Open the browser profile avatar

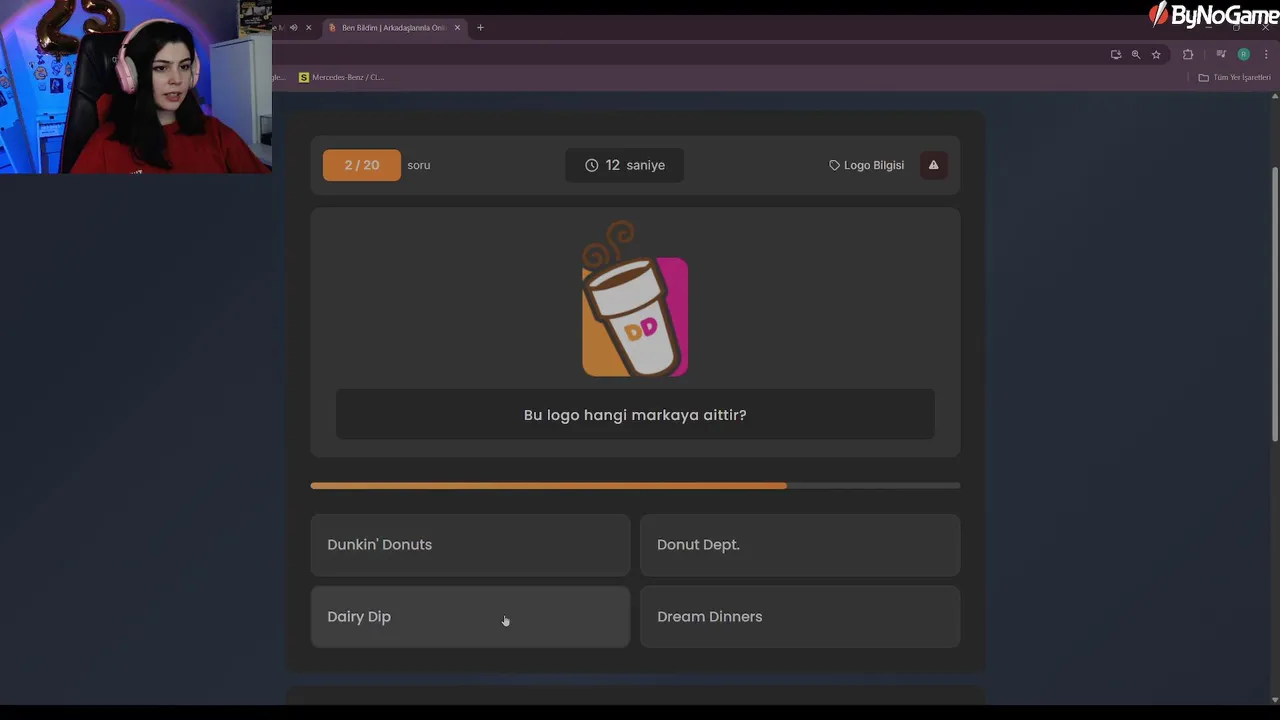pyautogui.click(x=1244, y=54)
